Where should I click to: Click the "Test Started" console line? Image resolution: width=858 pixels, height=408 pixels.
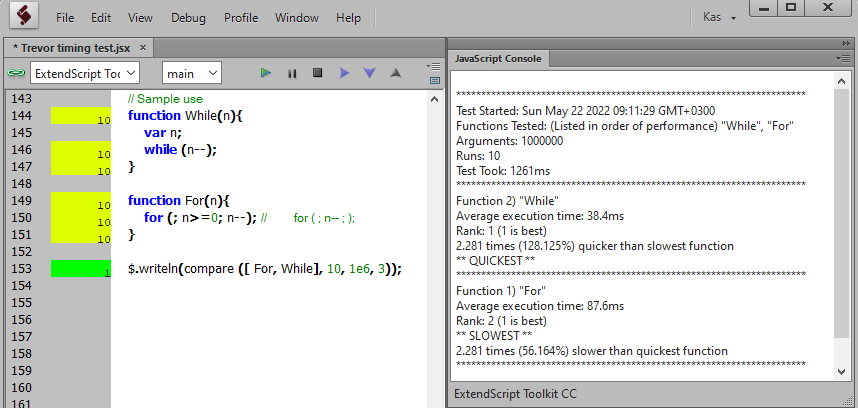tap(585, 110)
